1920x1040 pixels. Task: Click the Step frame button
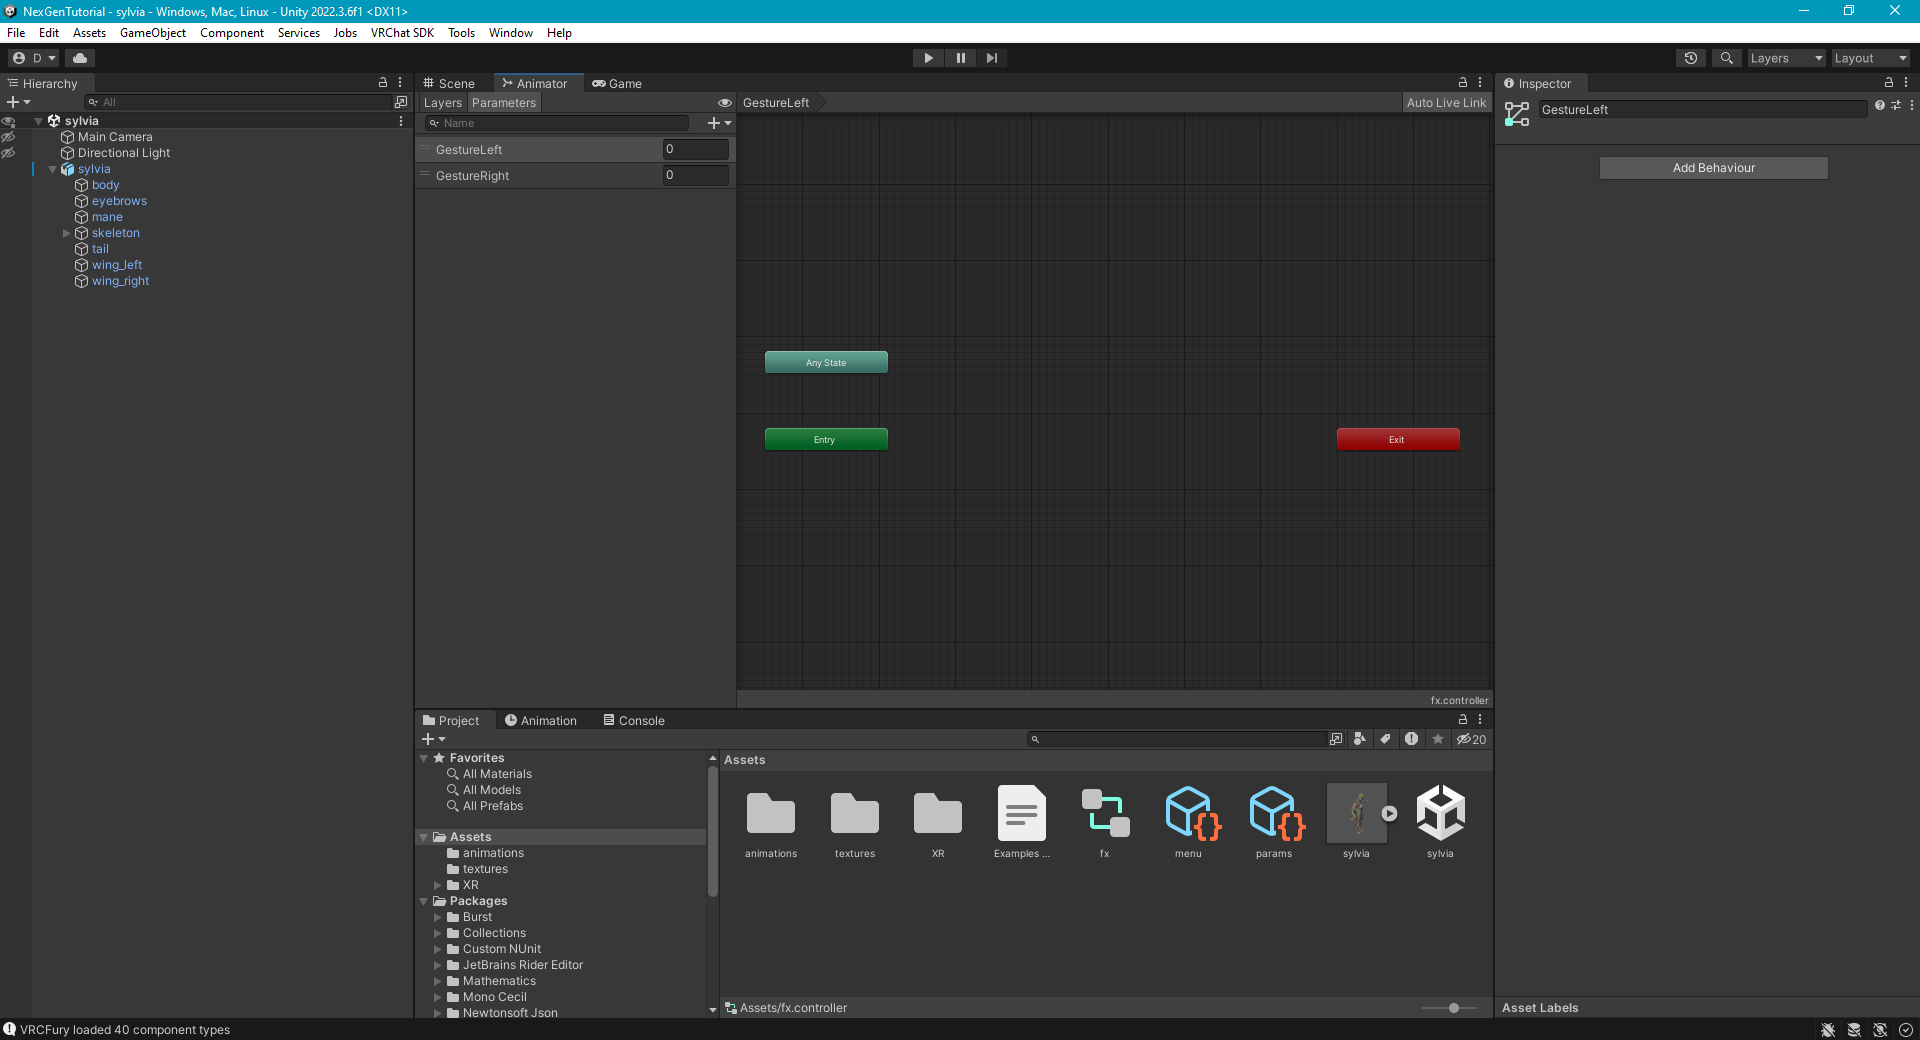pyautogui.click(x=992, y=58)
